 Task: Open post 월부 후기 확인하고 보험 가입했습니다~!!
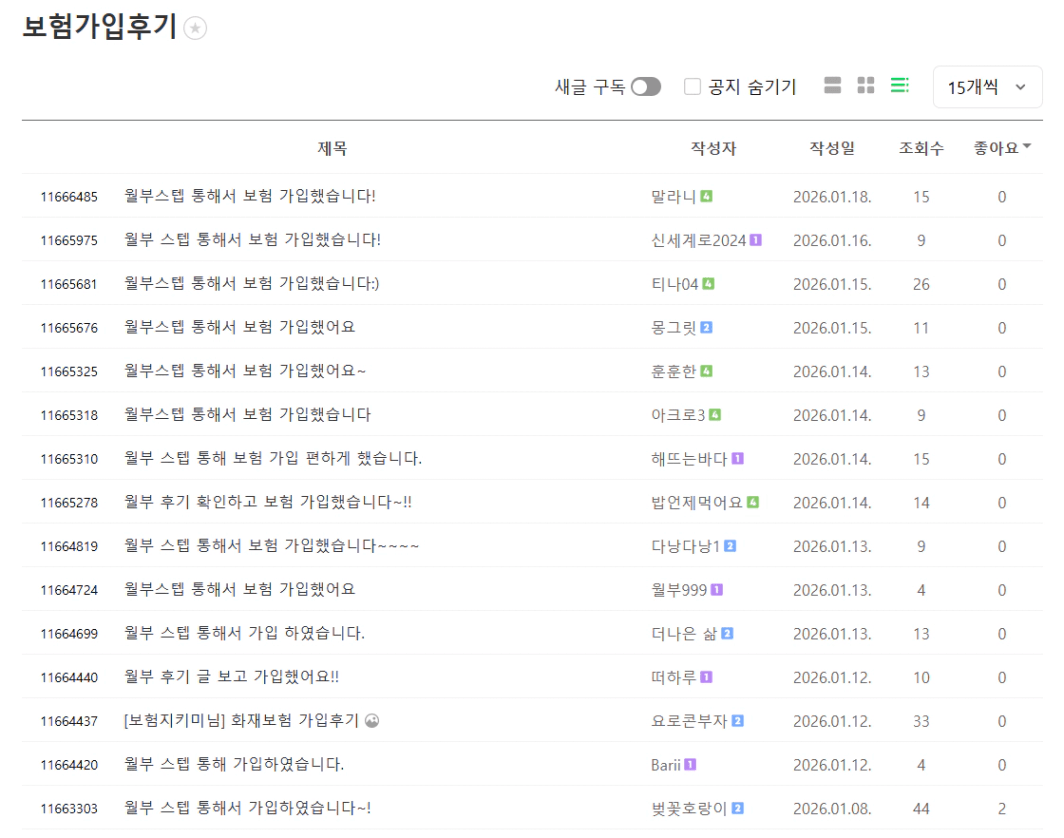268,502
